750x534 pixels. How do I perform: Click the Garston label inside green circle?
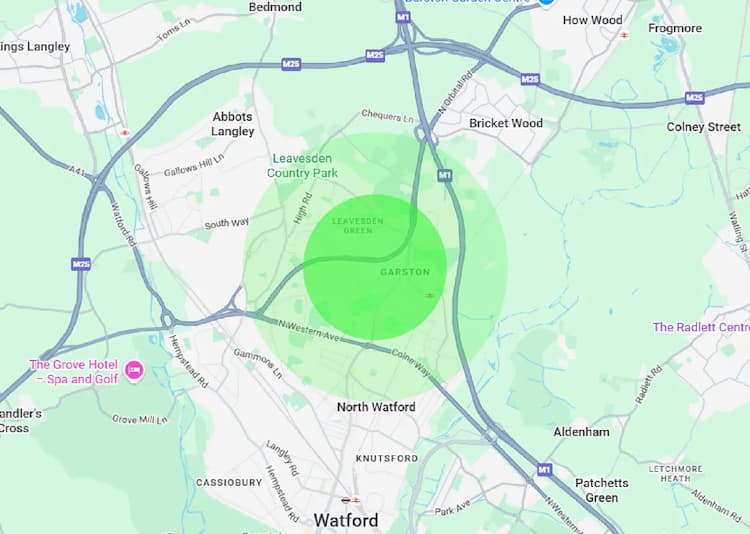pyautogui.click(x=405, y=272)
